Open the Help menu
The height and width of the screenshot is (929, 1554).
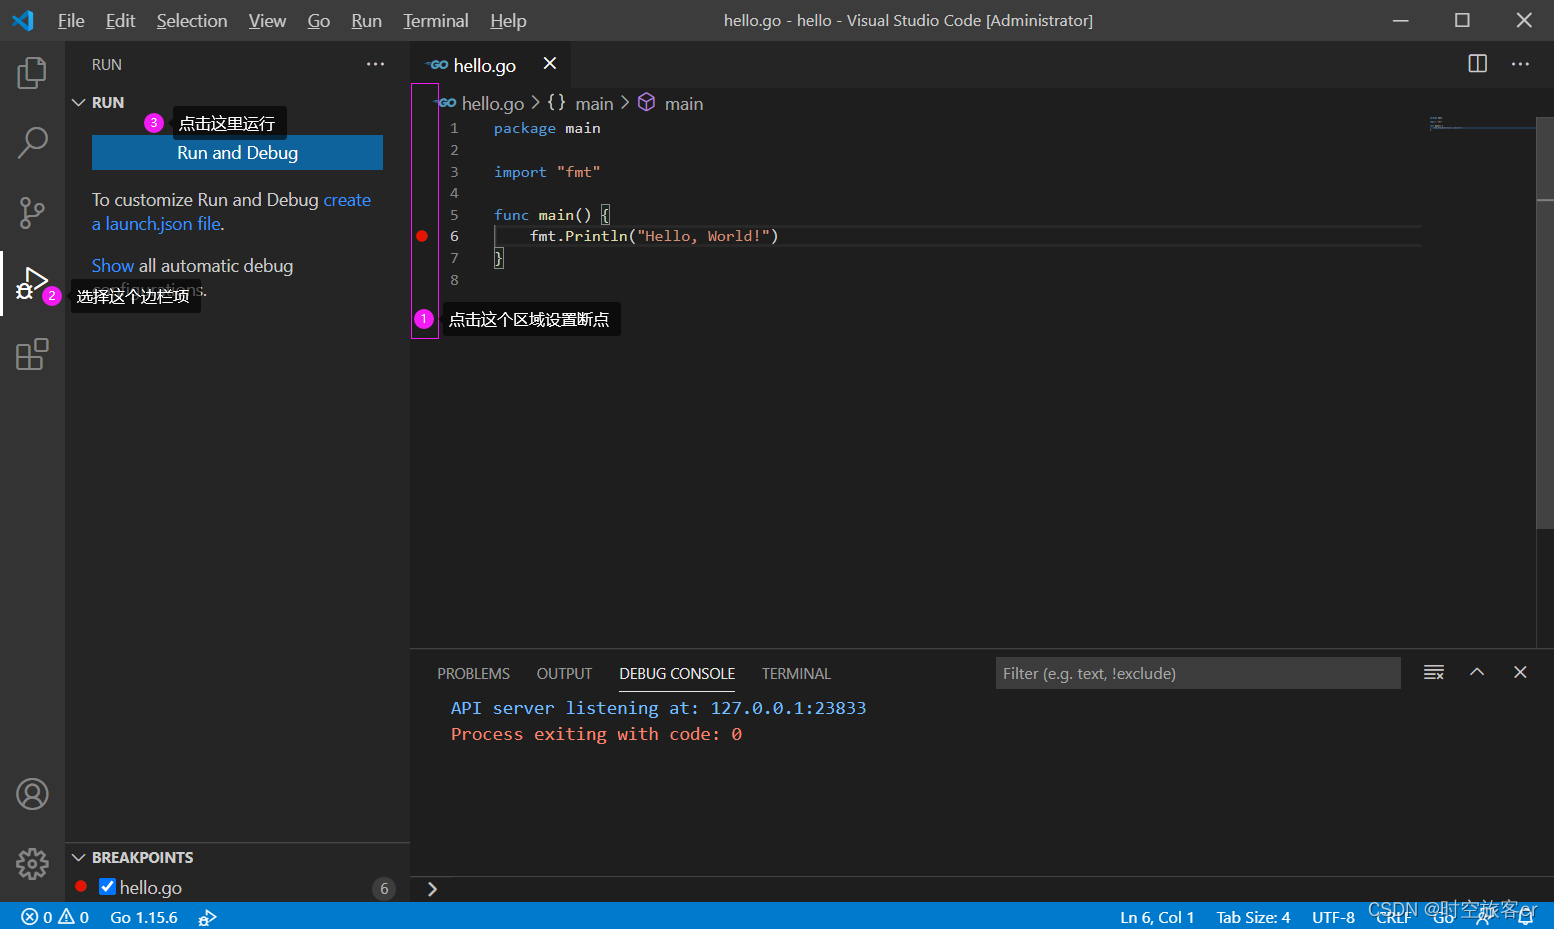(x=508, y=21)
